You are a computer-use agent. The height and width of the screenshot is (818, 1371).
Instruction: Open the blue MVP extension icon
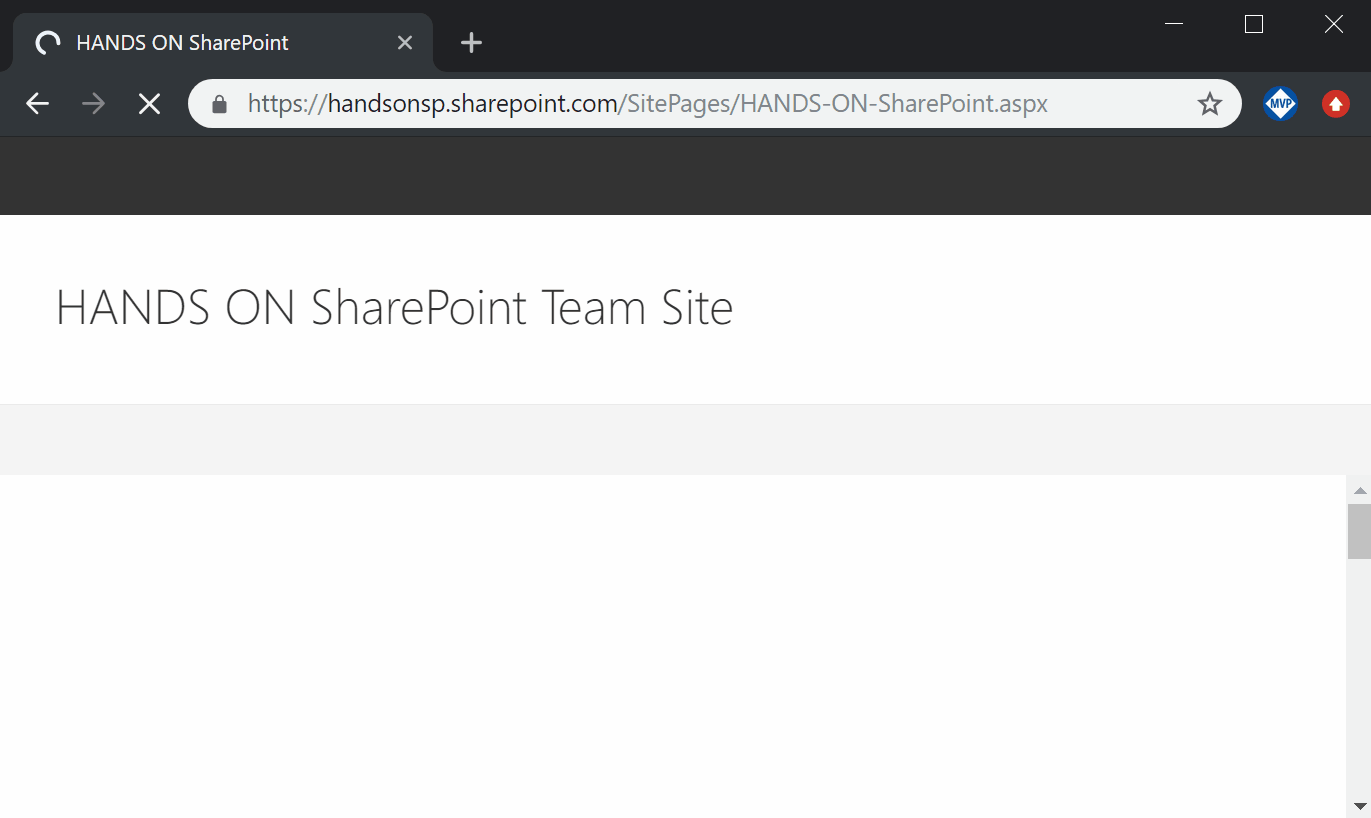(1280, 104)
